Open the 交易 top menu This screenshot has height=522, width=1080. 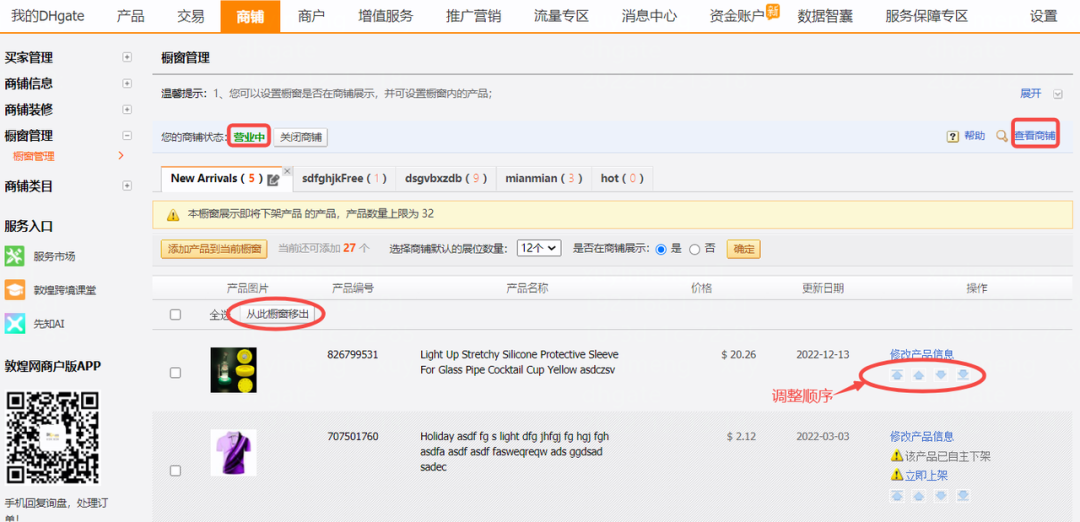coord(190,17)
